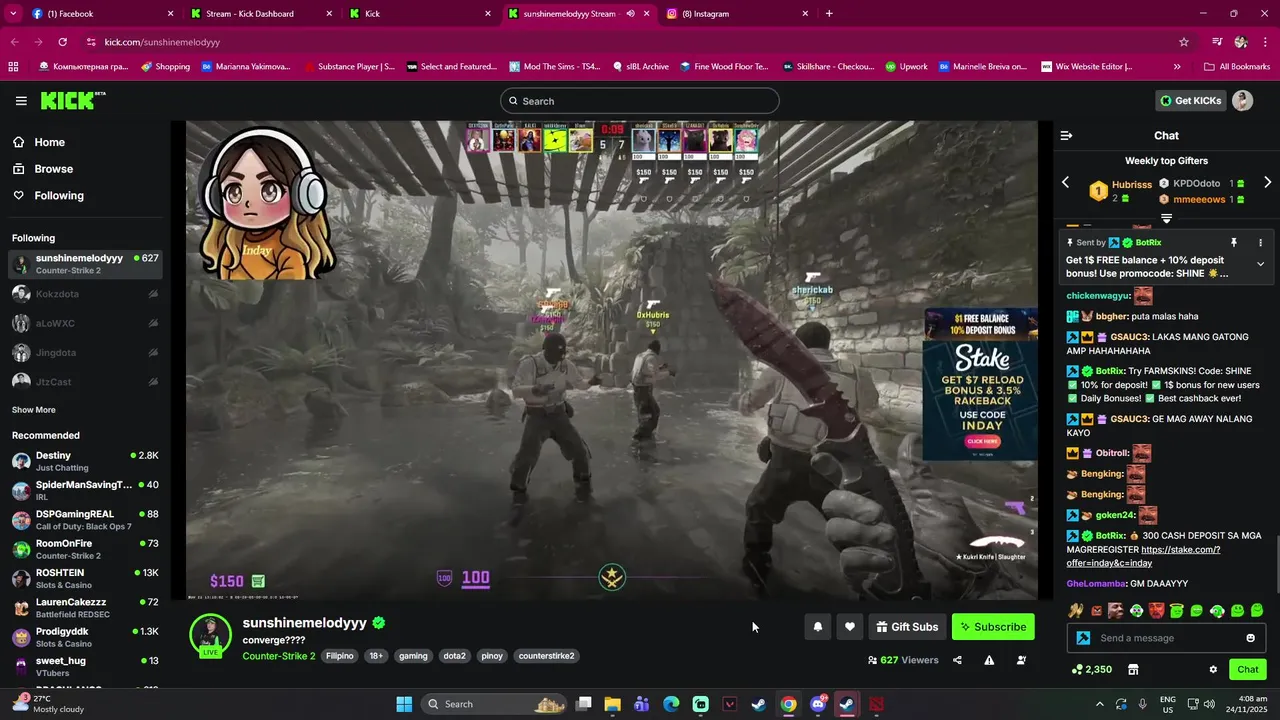This screenshot has width=1280, height=720.
Task: Show hidden system tray icons
Action: [1099, 704]
